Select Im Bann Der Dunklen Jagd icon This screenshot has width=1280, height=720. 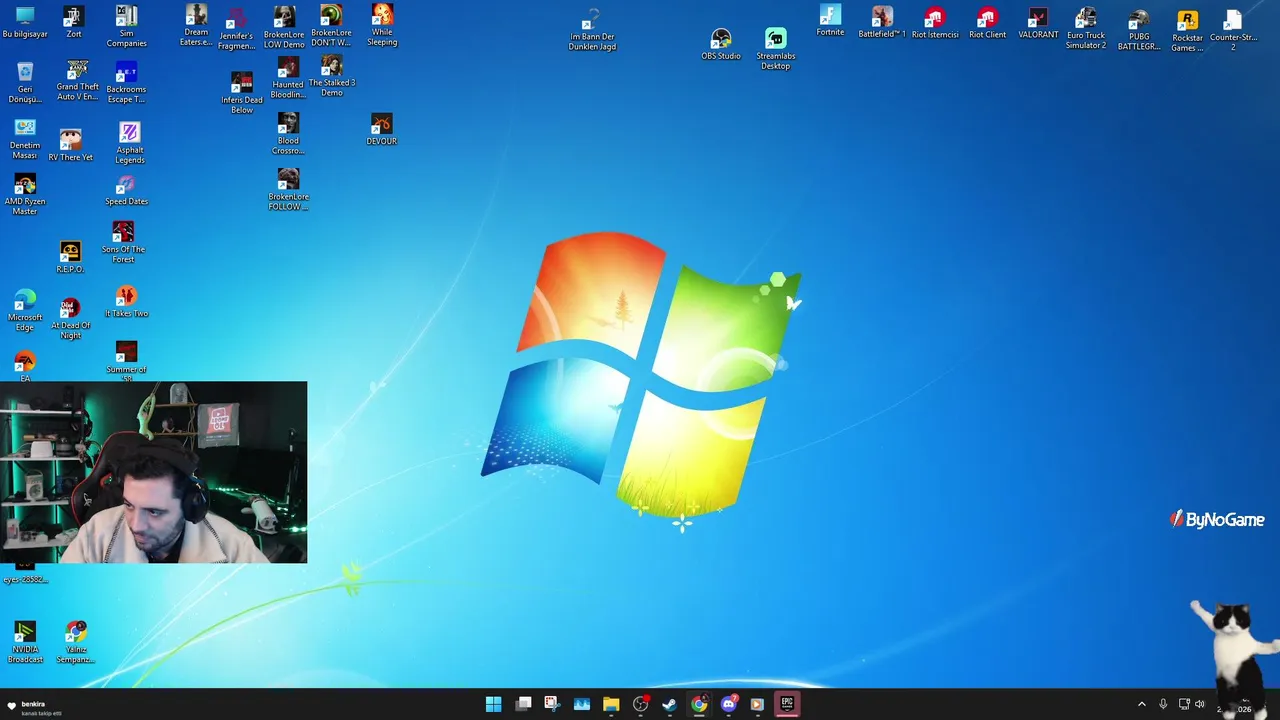tap(592, 29)
